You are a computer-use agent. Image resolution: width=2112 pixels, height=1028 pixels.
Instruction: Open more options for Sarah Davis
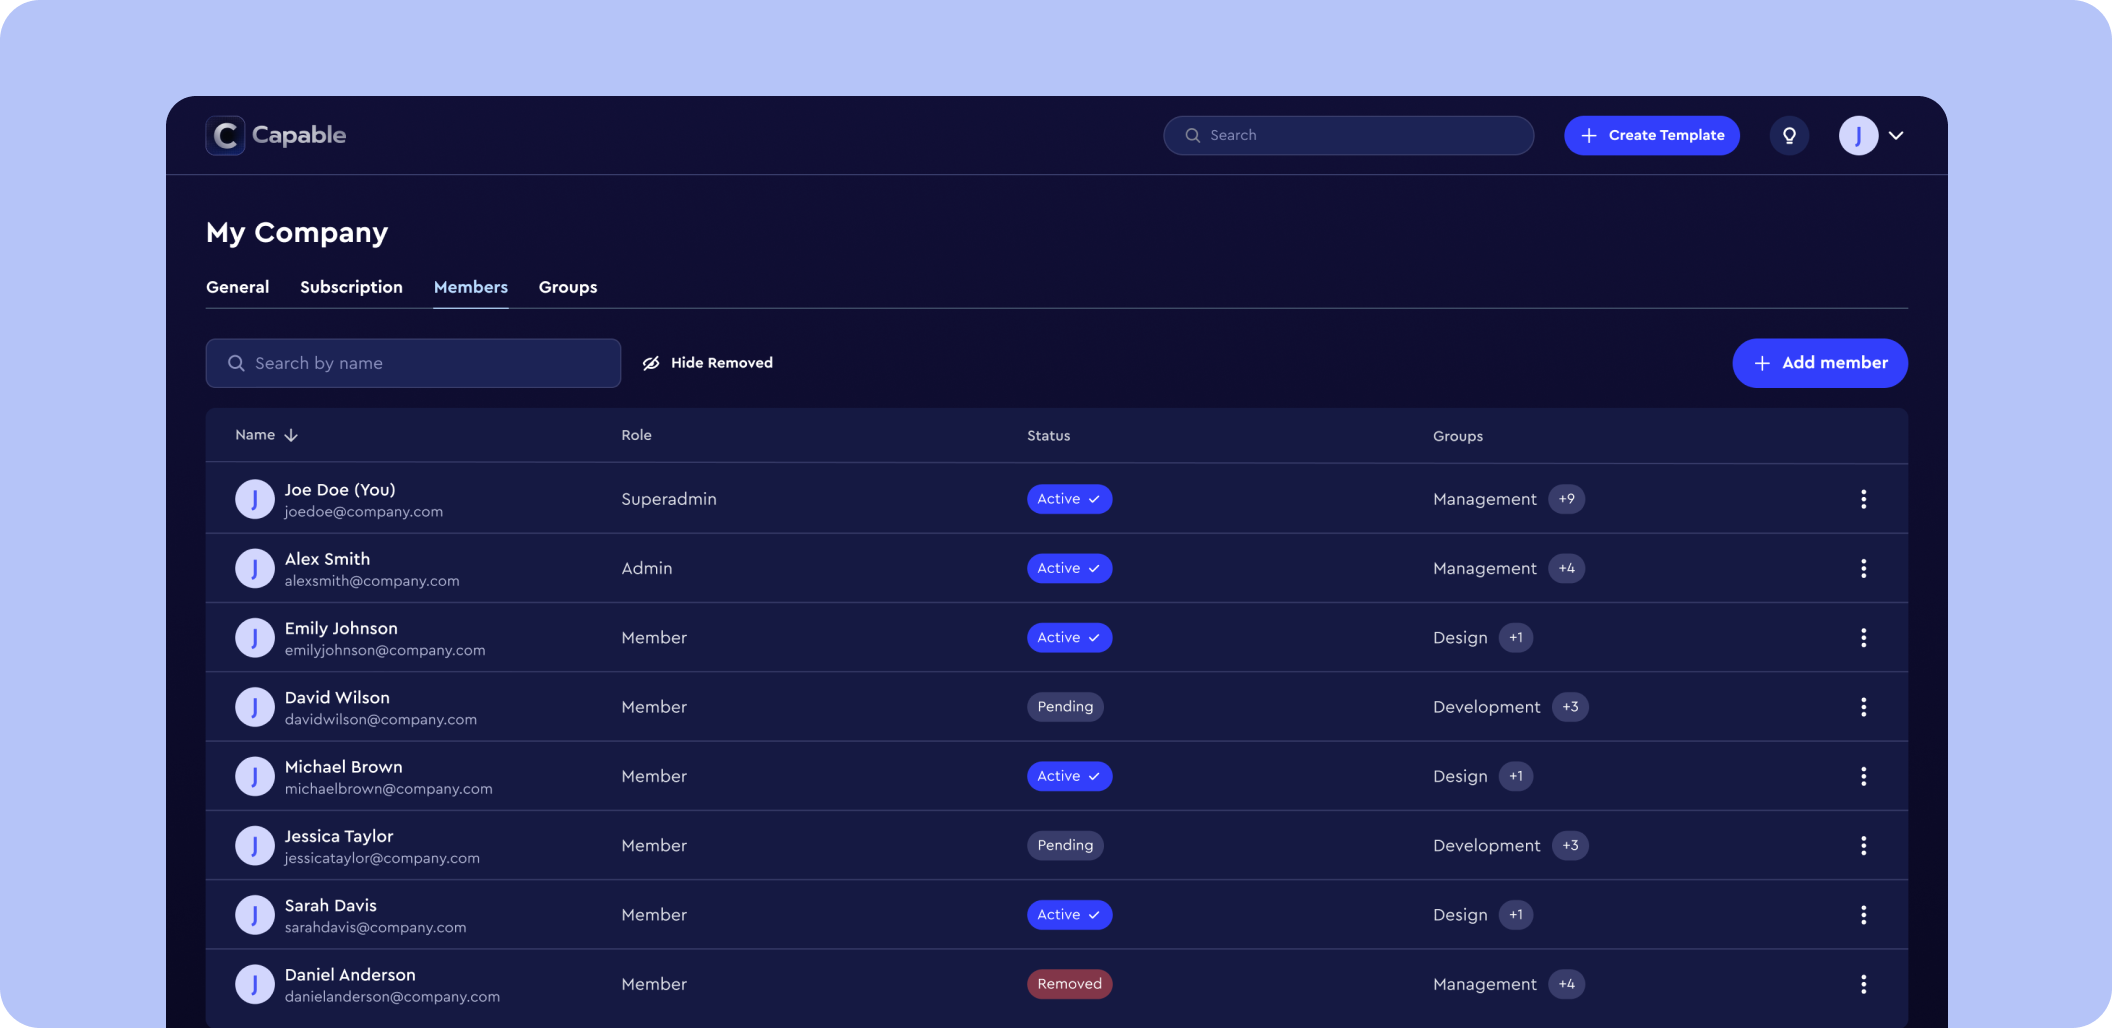point(1863,915)
